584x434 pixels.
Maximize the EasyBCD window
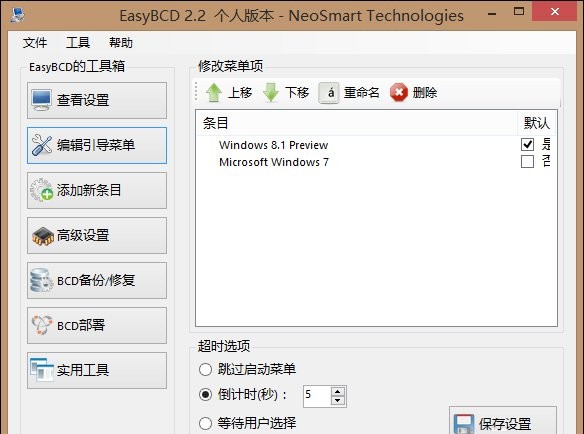point(519,12)
